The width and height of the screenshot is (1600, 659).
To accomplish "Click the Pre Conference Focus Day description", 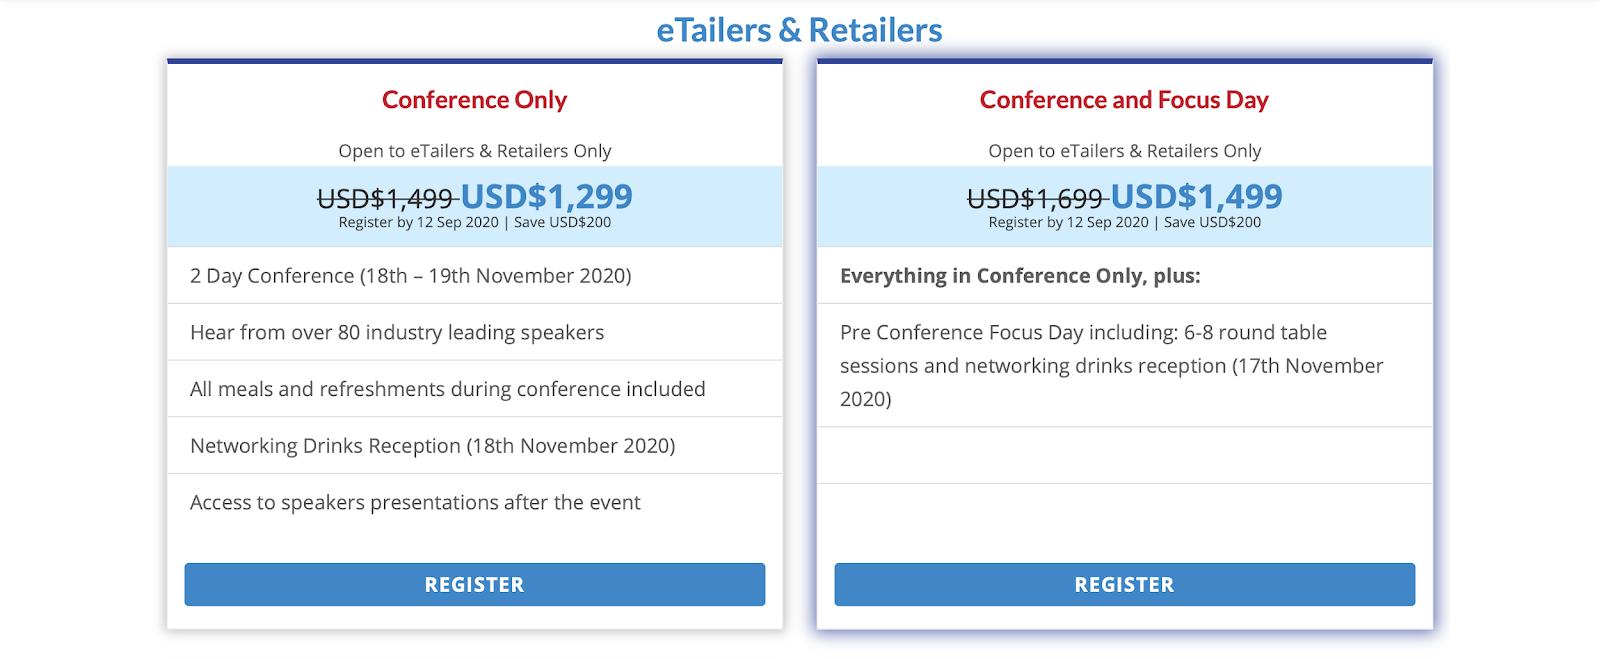I will click(1112, 365).
